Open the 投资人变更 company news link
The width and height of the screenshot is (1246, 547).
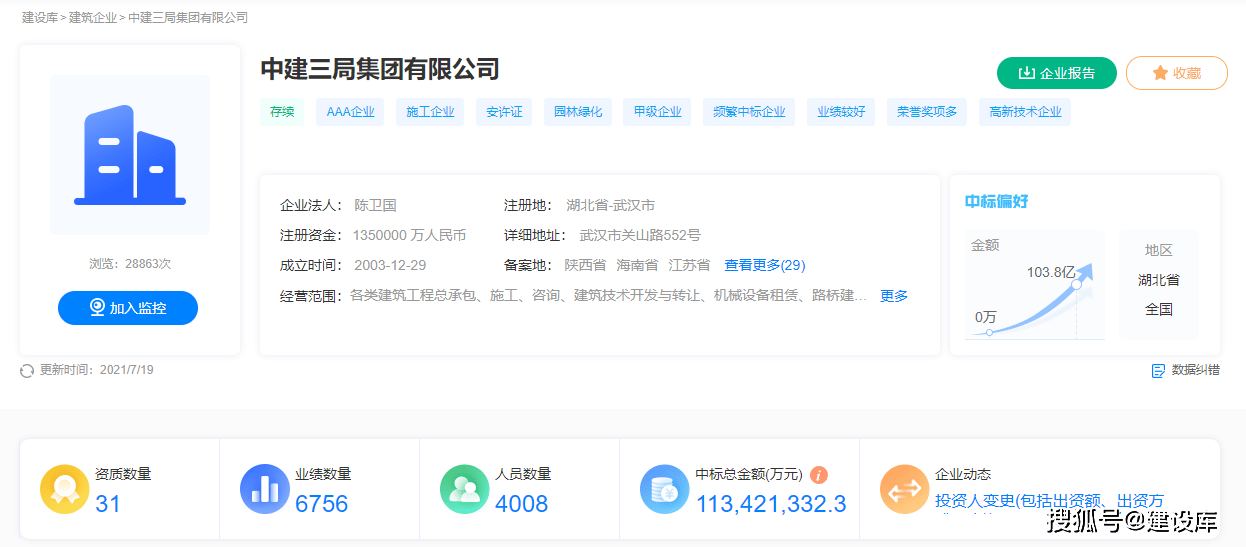click(1049, 501)
